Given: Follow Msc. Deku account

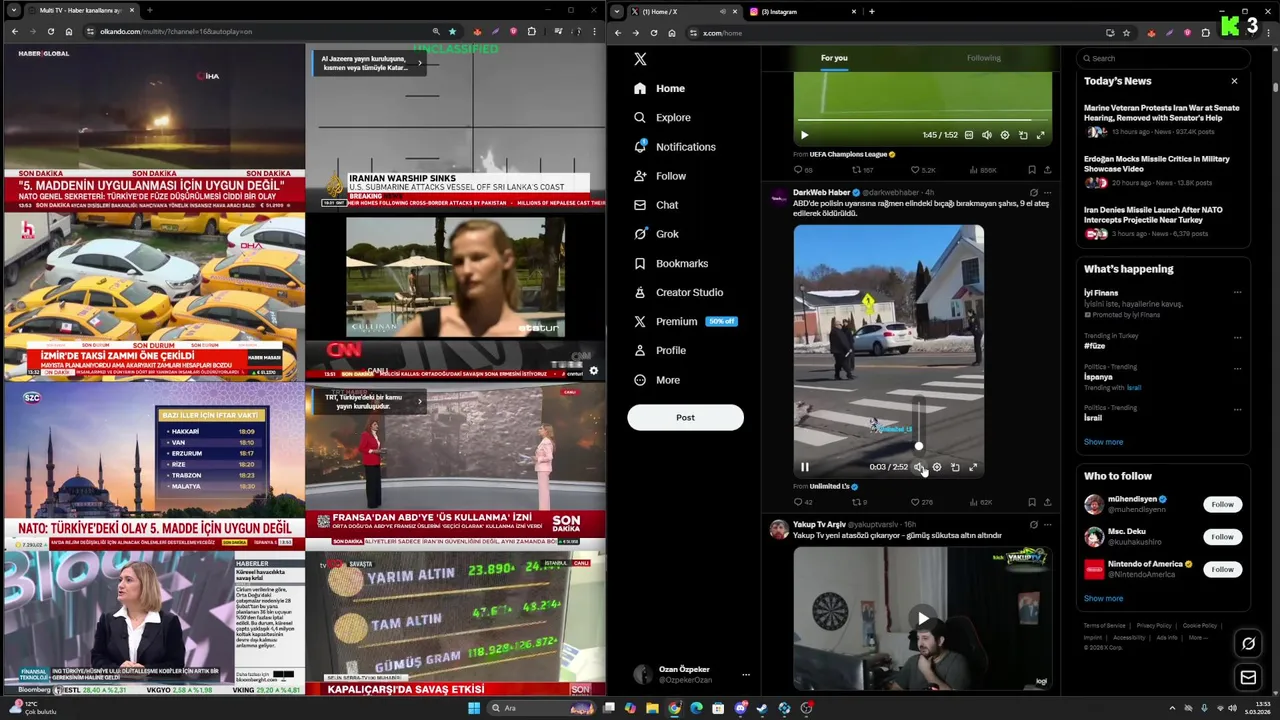Looking at the screenshot, I should click(1222, 537).
